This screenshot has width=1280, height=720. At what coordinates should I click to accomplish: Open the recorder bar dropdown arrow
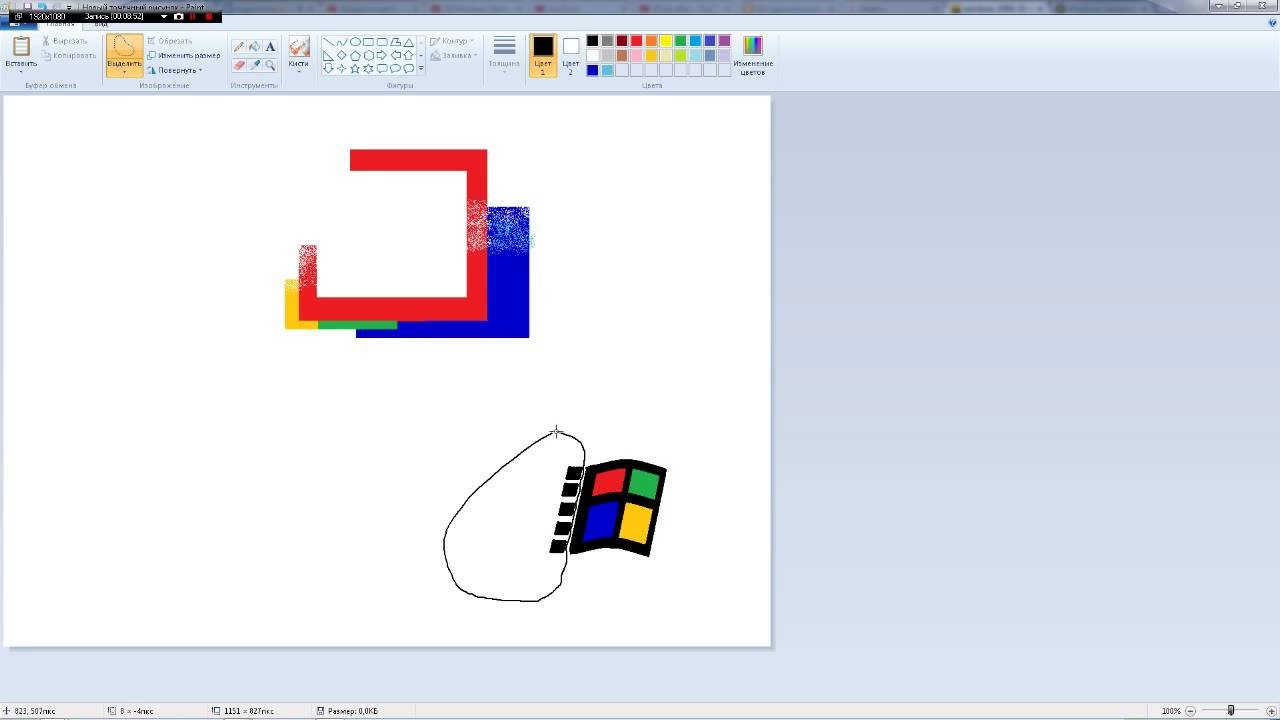click(164, 17)
